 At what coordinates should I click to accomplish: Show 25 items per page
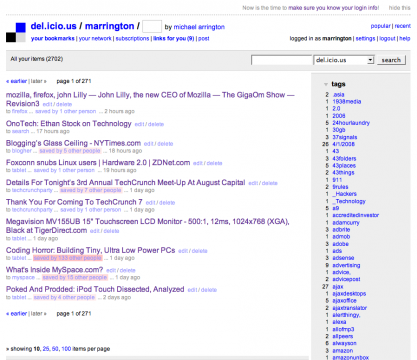(x=46, y=349)
